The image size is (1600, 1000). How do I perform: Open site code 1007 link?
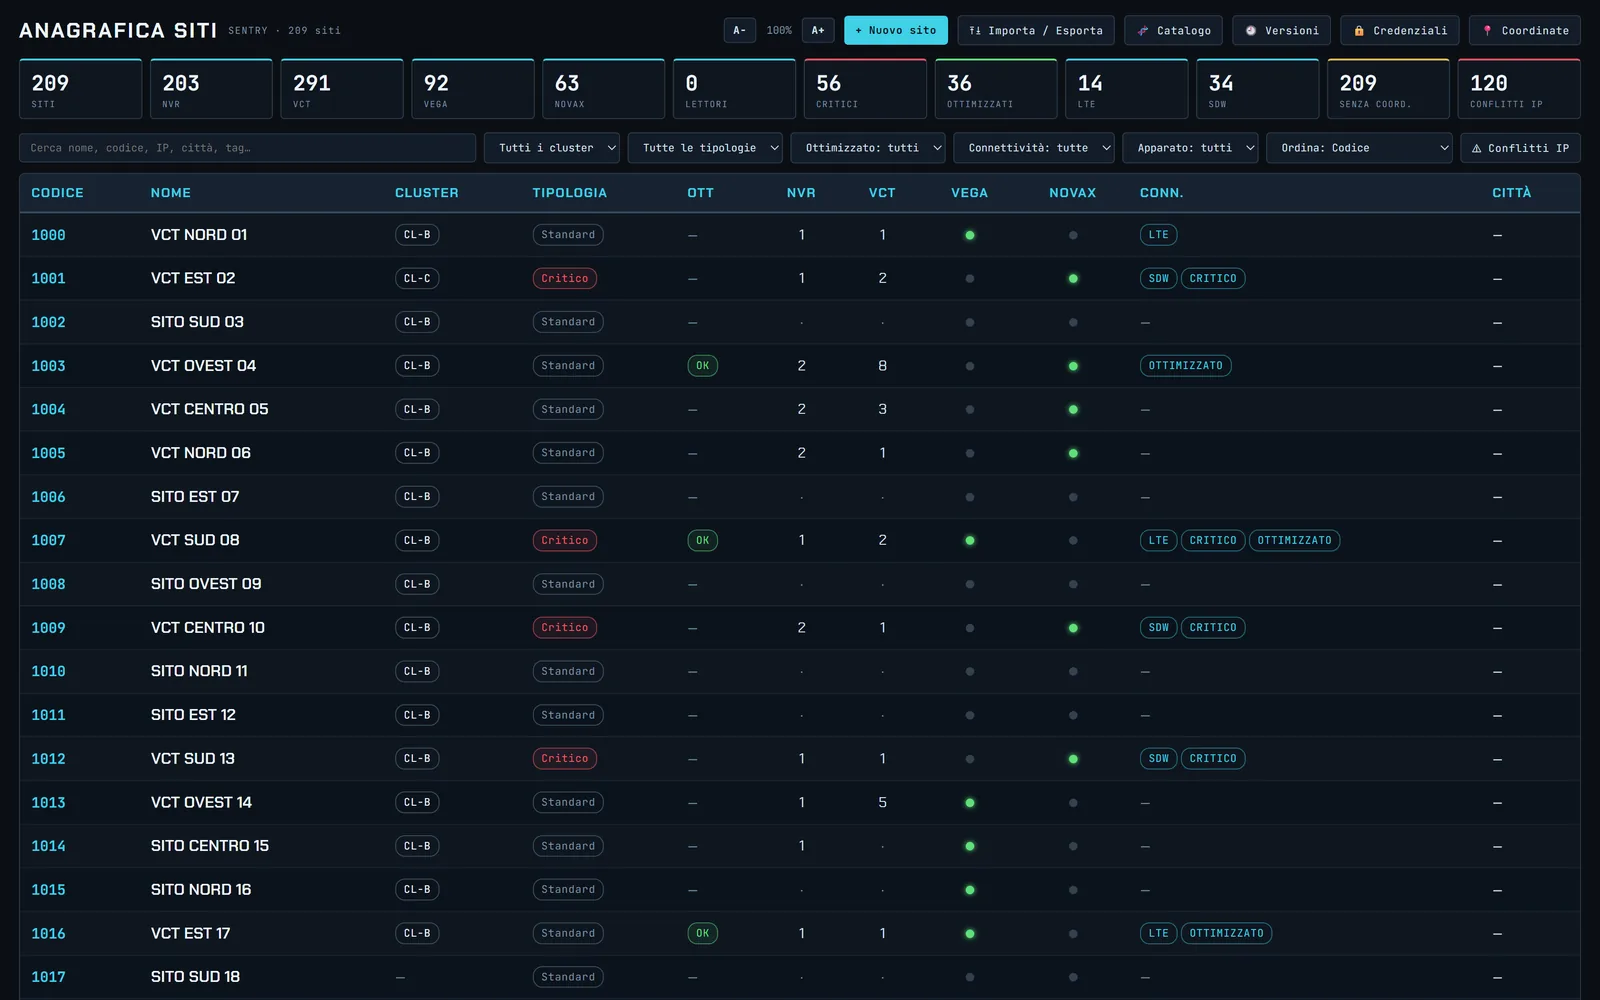tap(48, 541)
